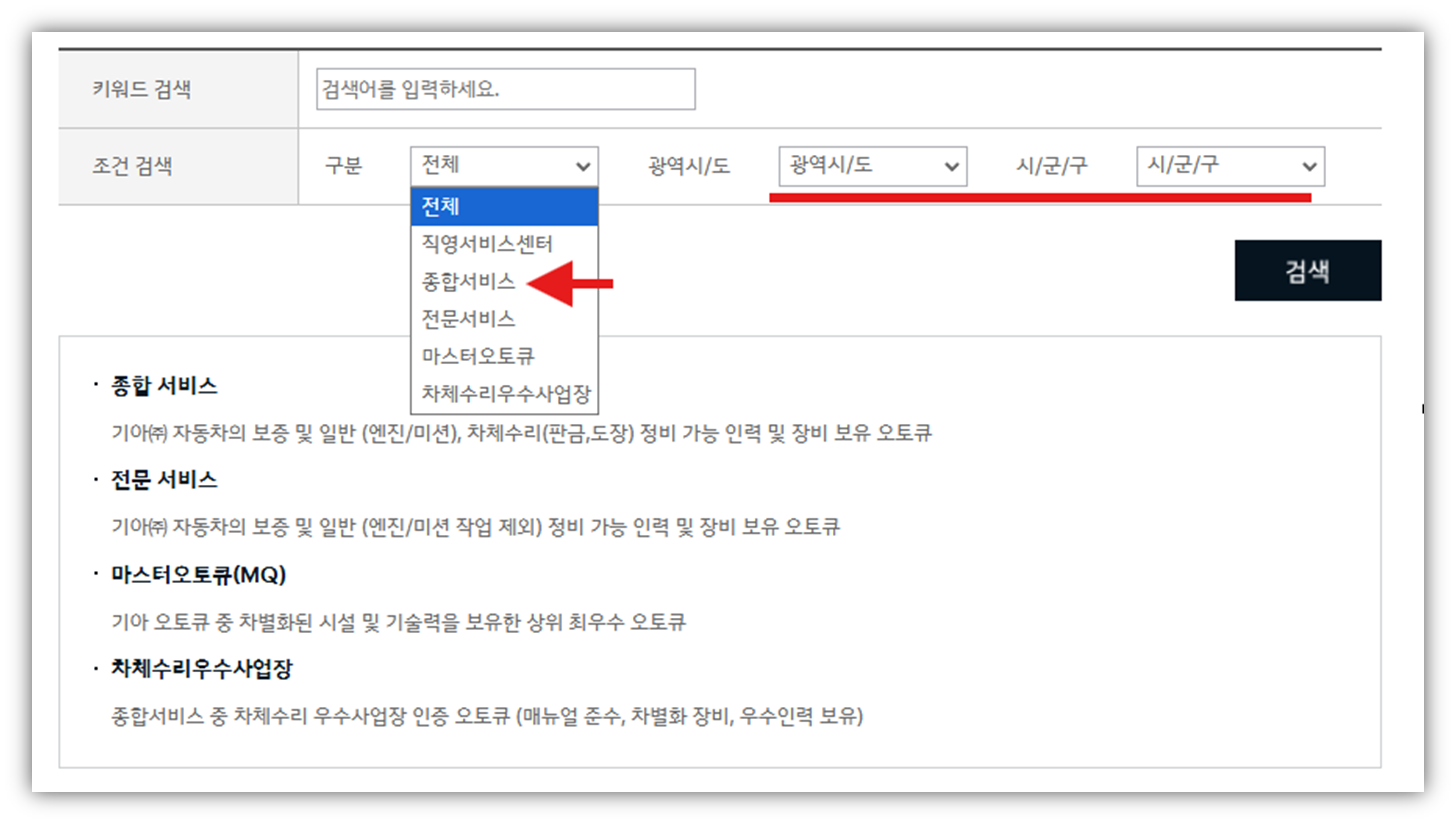Viewport: 1456px width, 824px height.
Task: Click the 마스터오토큐(MQ) bold heading
Action: (199, 575)
